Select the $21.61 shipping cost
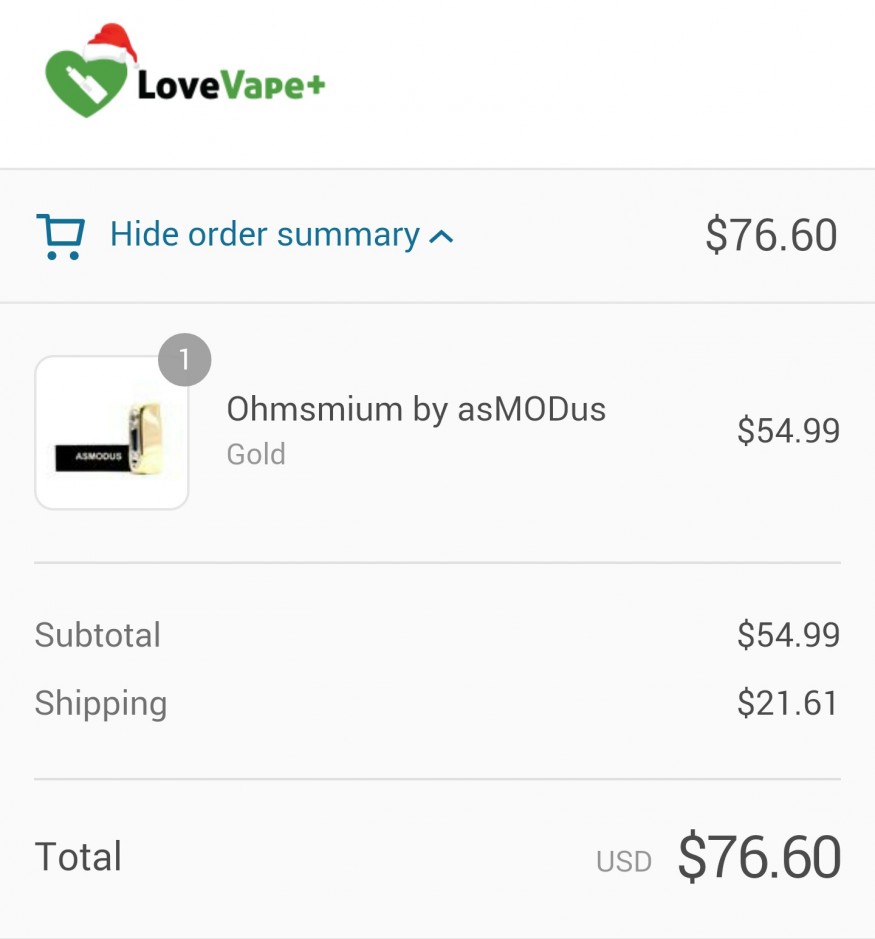The image size is (875, 939). [x=788, y=703]
